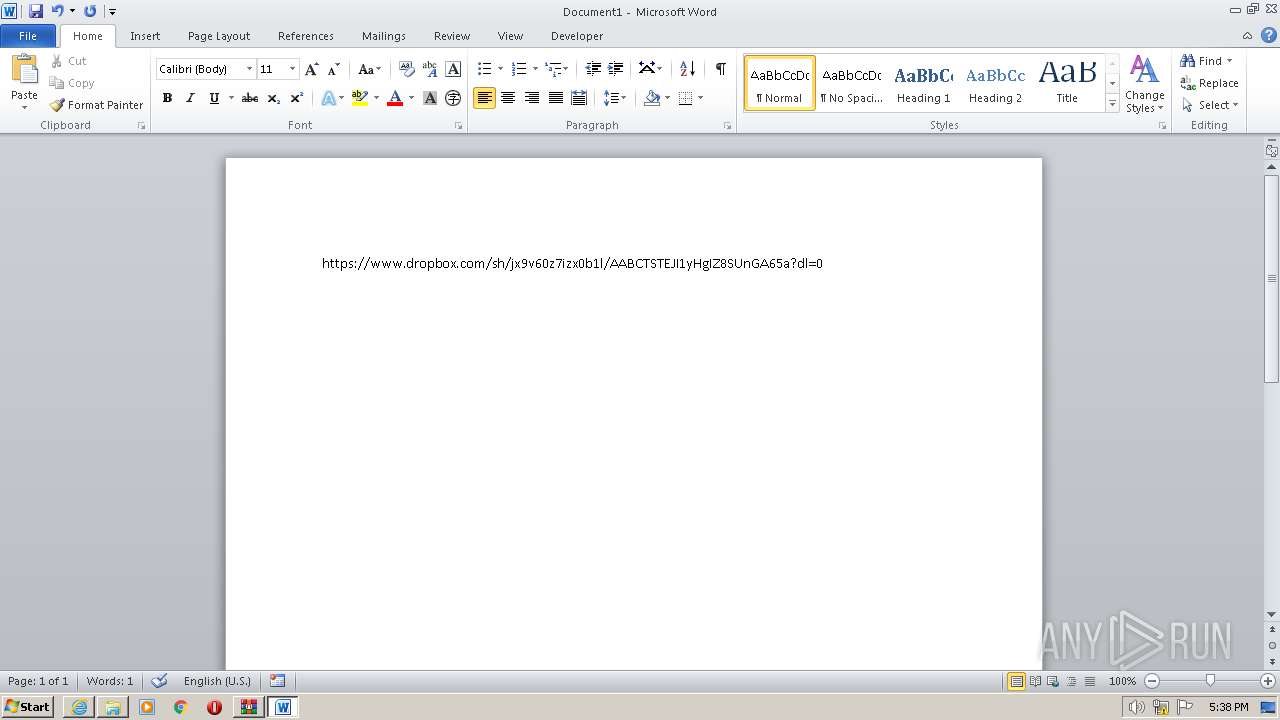Switch to the References tab
Image resolution: width=1280 pixels, height=720 pixels.
coord(306,36)
